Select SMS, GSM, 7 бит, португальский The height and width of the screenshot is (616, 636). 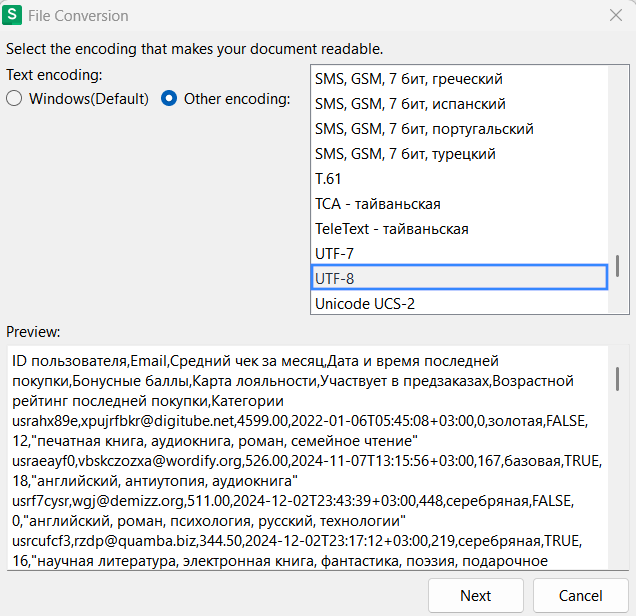[459, 129]
